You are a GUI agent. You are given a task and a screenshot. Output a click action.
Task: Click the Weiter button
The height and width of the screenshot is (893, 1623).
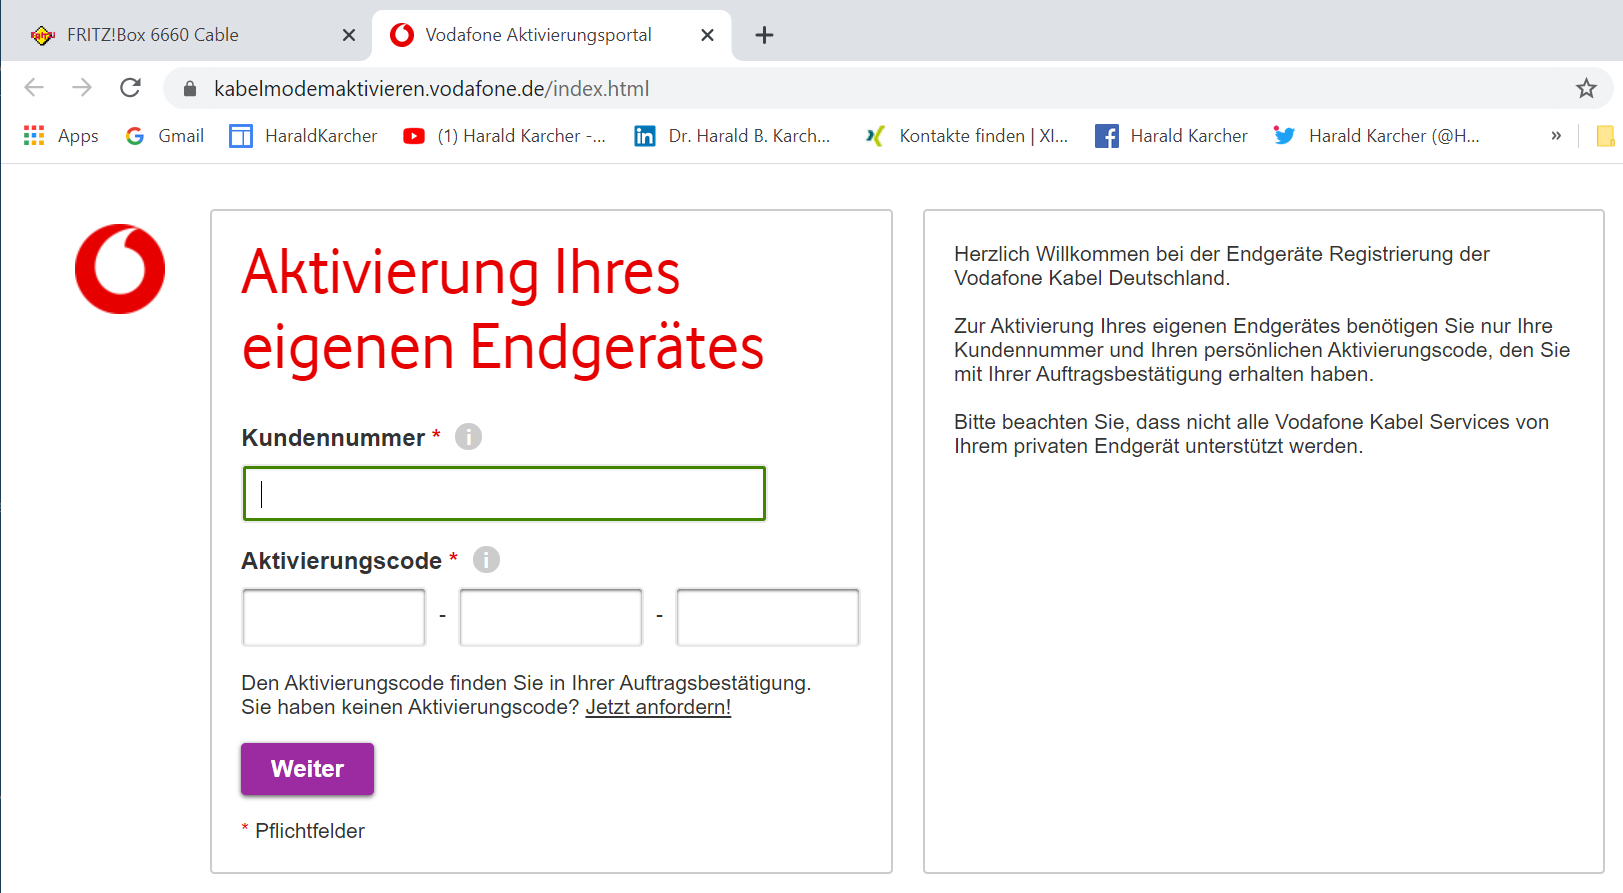click(x=307, y=769)
